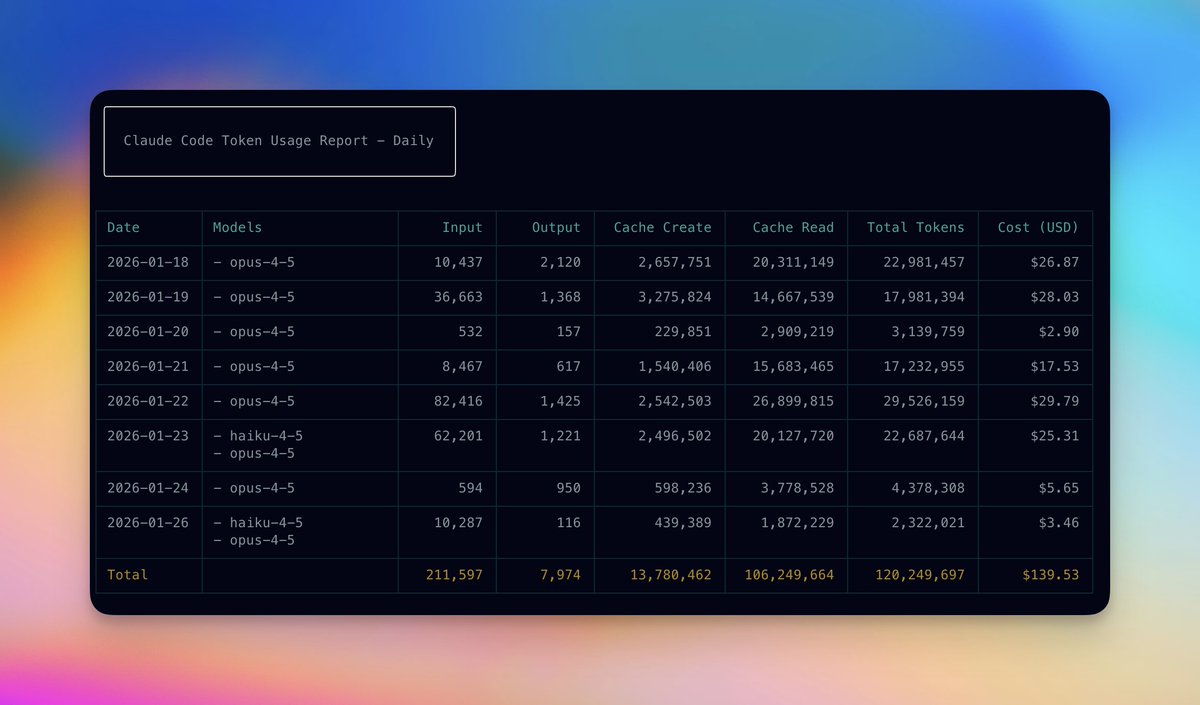
Task: Click the report title 'Claude Code Token Usage Report - Daily'
Action: 279,141
